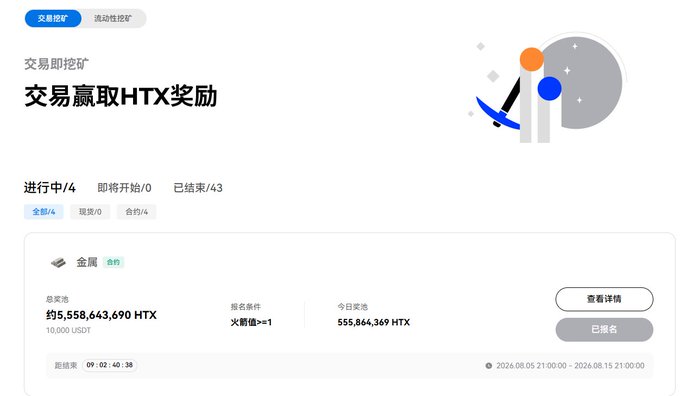Filter by 合约/4

click(137, 212)
